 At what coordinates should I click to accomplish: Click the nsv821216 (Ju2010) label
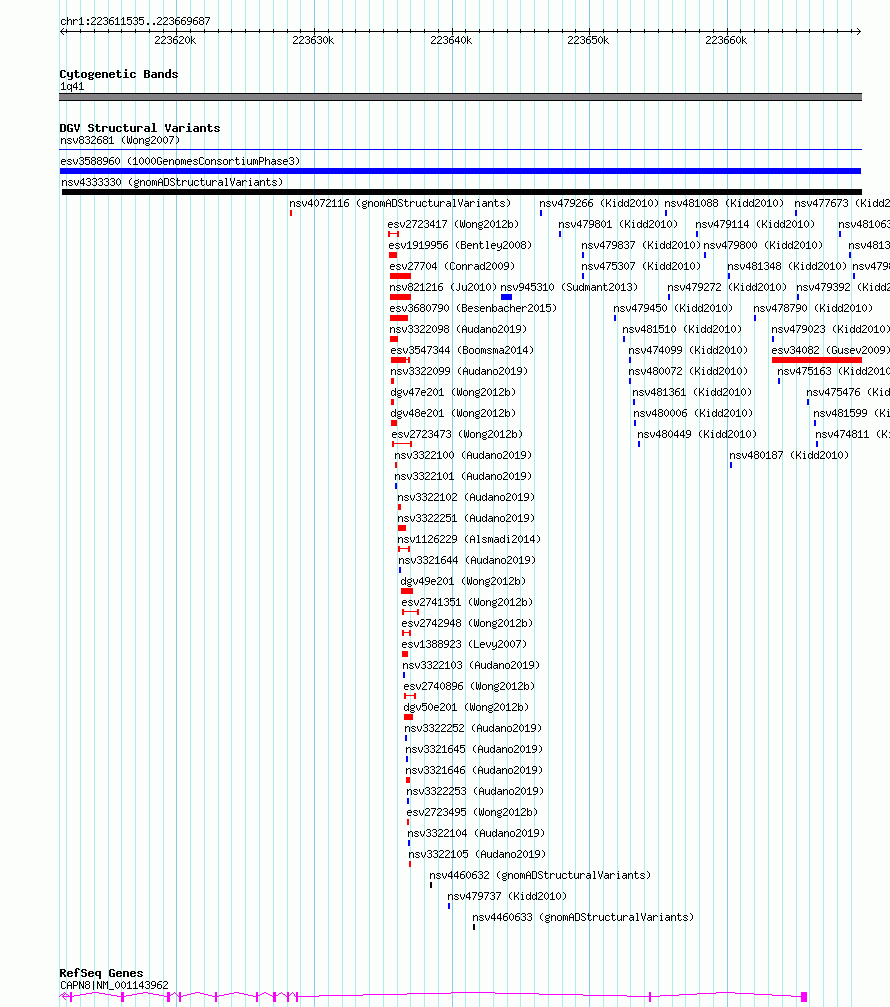pos(443,287)
